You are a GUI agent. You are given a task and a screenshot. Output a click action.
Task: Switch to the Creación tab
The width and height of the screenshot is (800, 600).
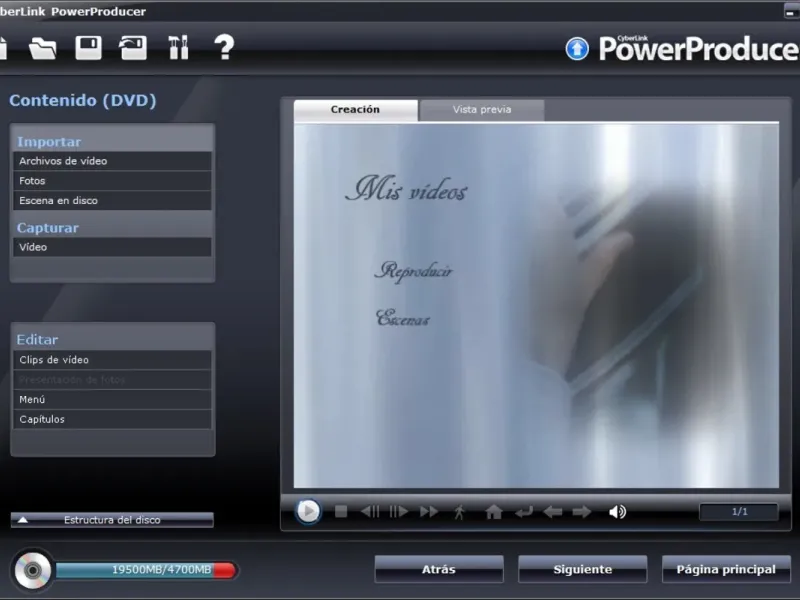356,110
